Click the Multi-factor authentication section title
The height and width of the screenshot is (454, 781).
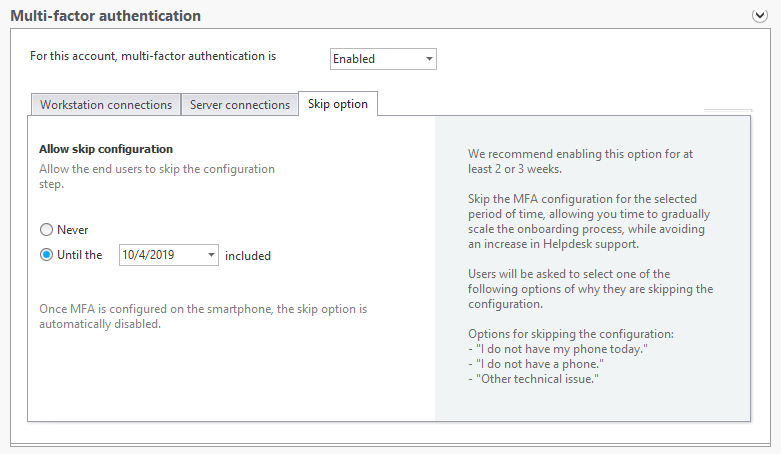tap(106, 16)
